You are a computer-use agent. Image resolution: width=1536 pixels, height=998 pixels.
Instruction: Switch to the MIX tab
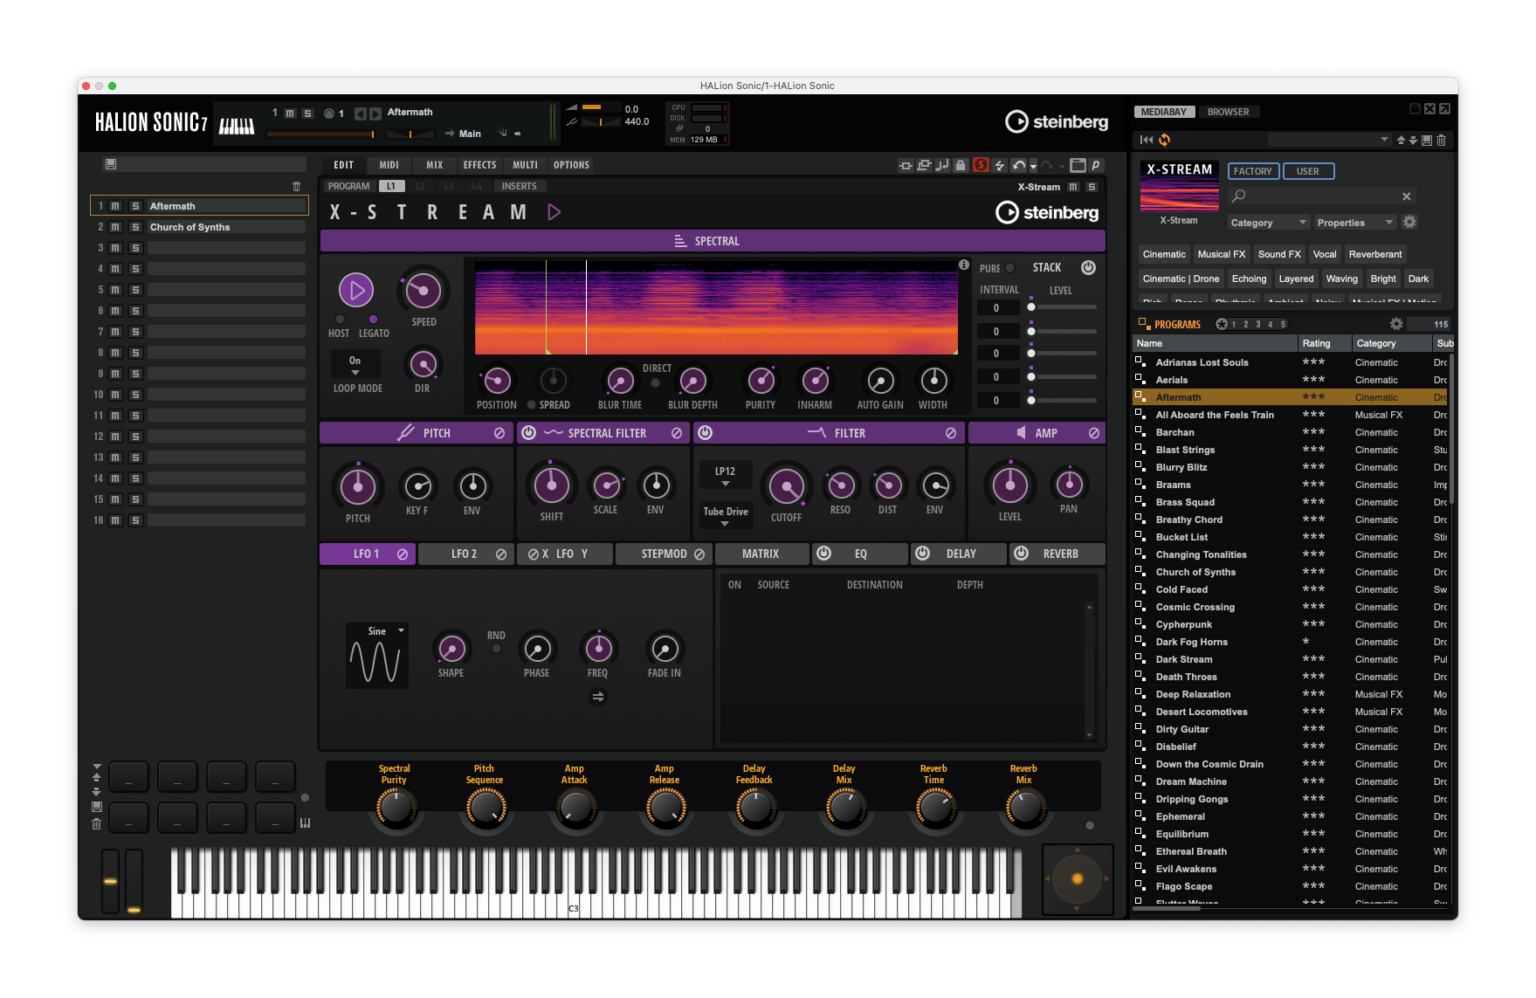point(434,165)
